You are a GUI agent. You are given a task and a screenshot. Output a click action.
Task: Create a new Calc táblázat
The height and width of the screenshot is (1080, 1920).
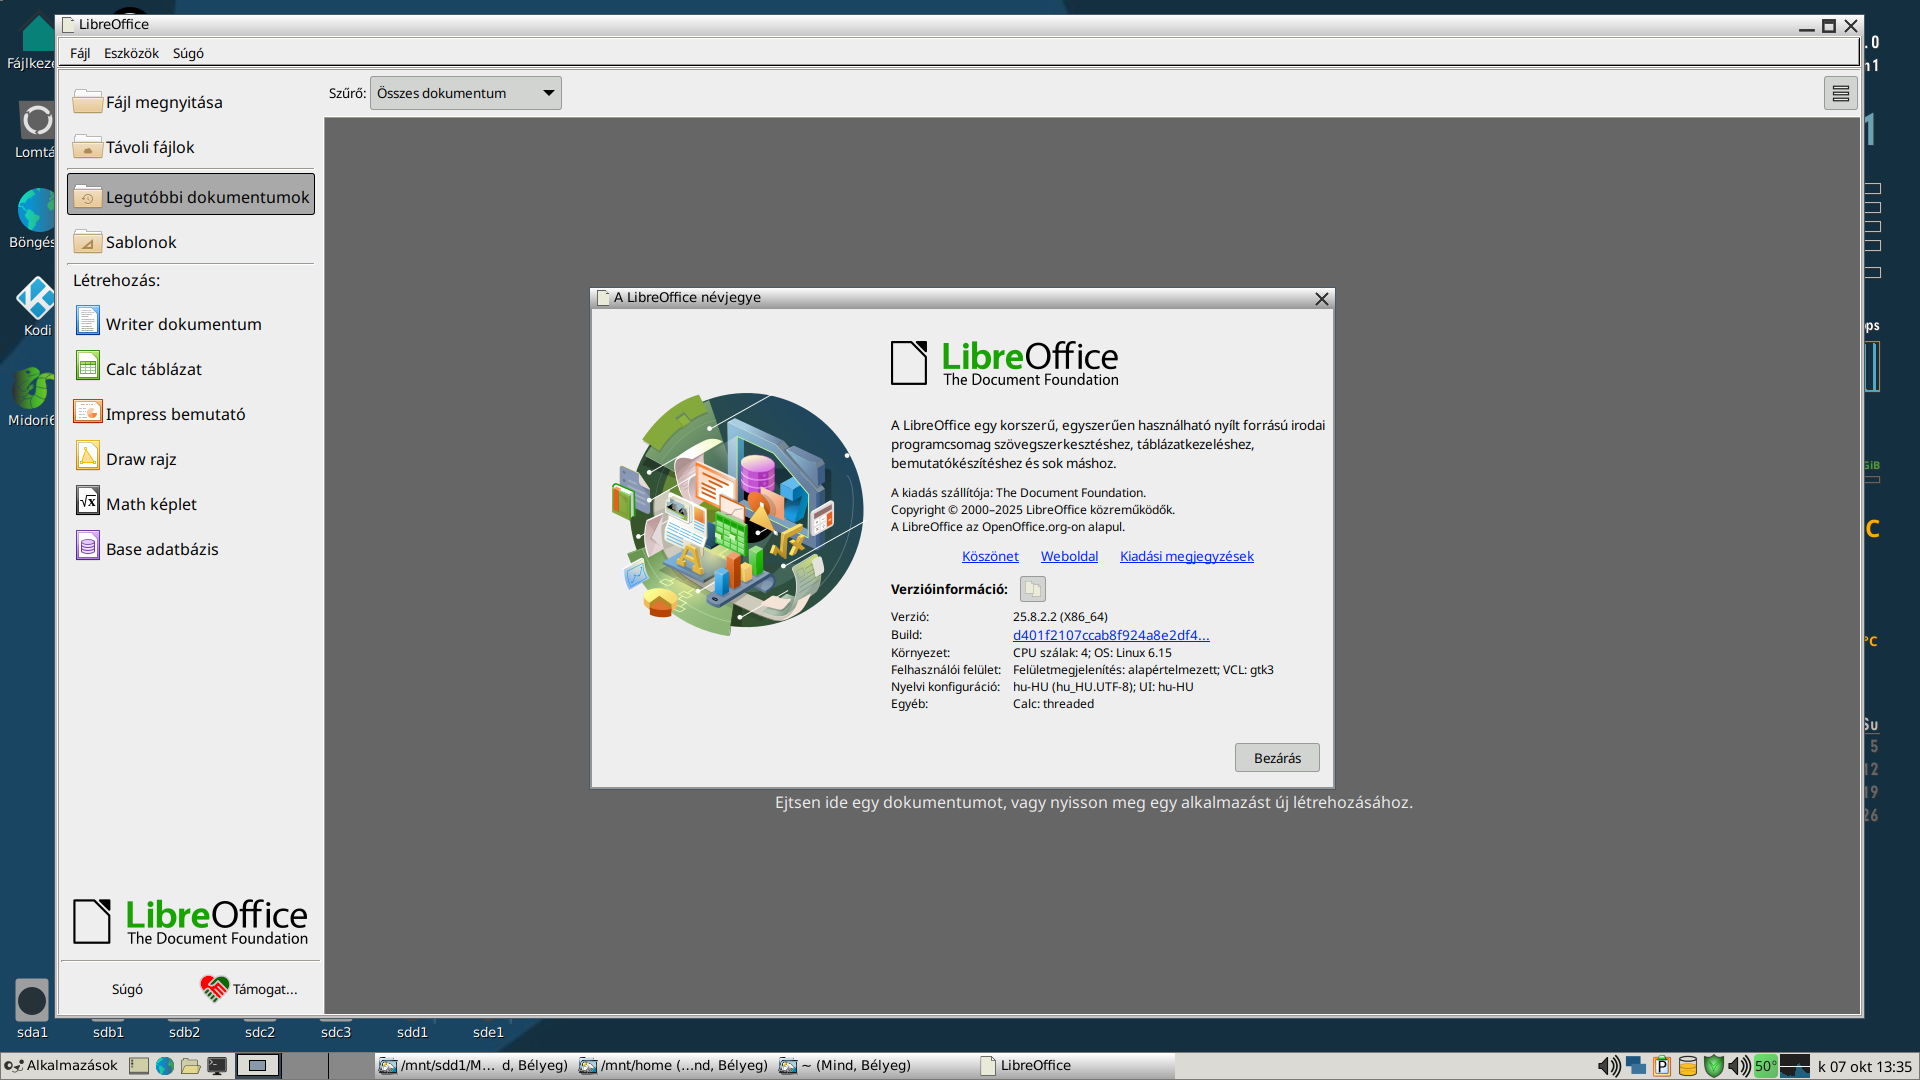coord(153,369)
